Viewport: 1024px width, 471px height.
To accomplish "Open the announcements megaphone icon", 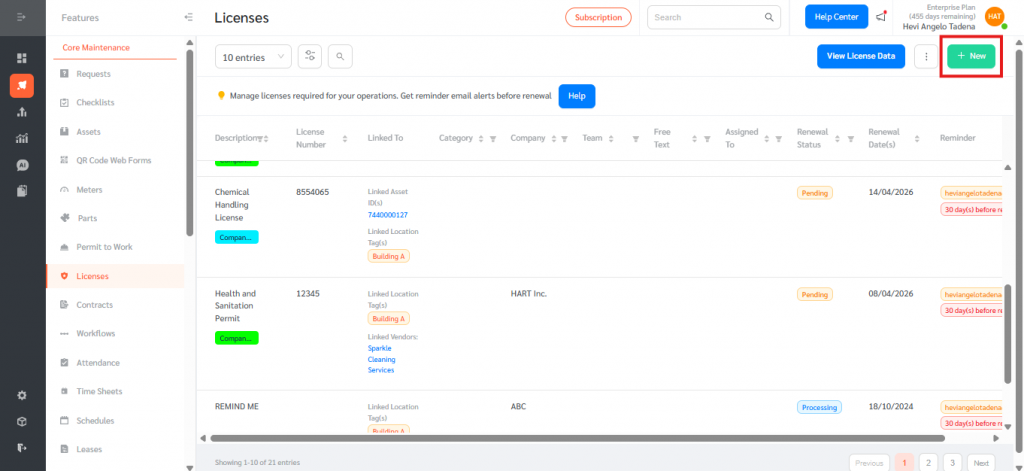I will click(x=881, y=17).
